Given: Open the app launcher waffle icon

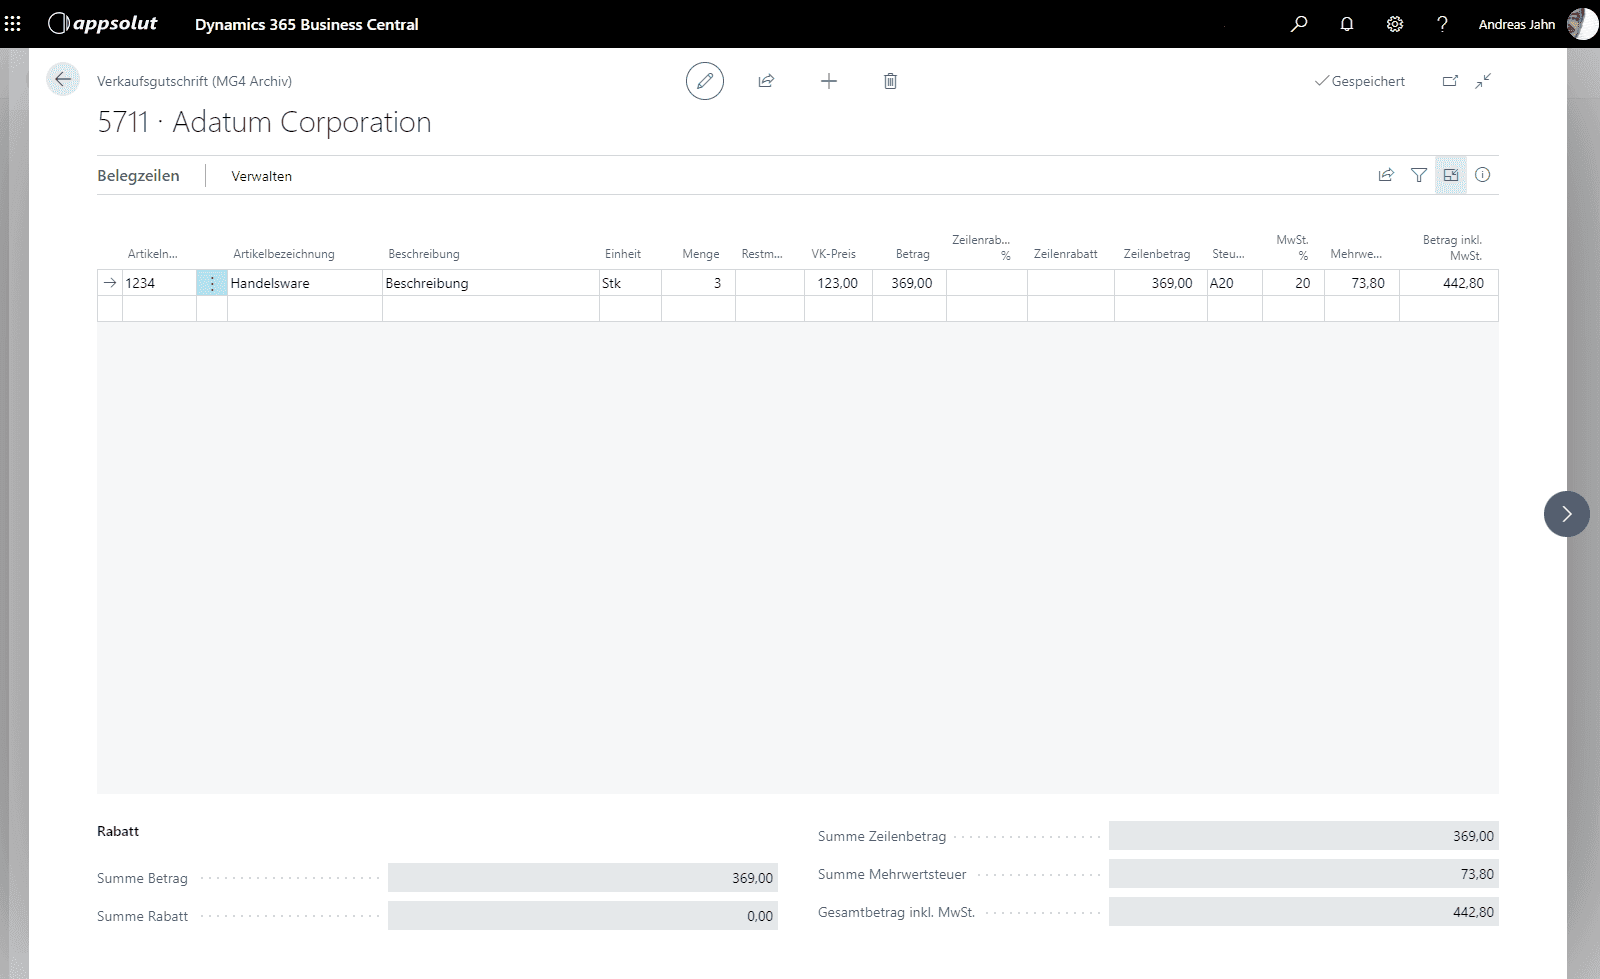Looking at the screenshot, I should [x=13, y=24].
